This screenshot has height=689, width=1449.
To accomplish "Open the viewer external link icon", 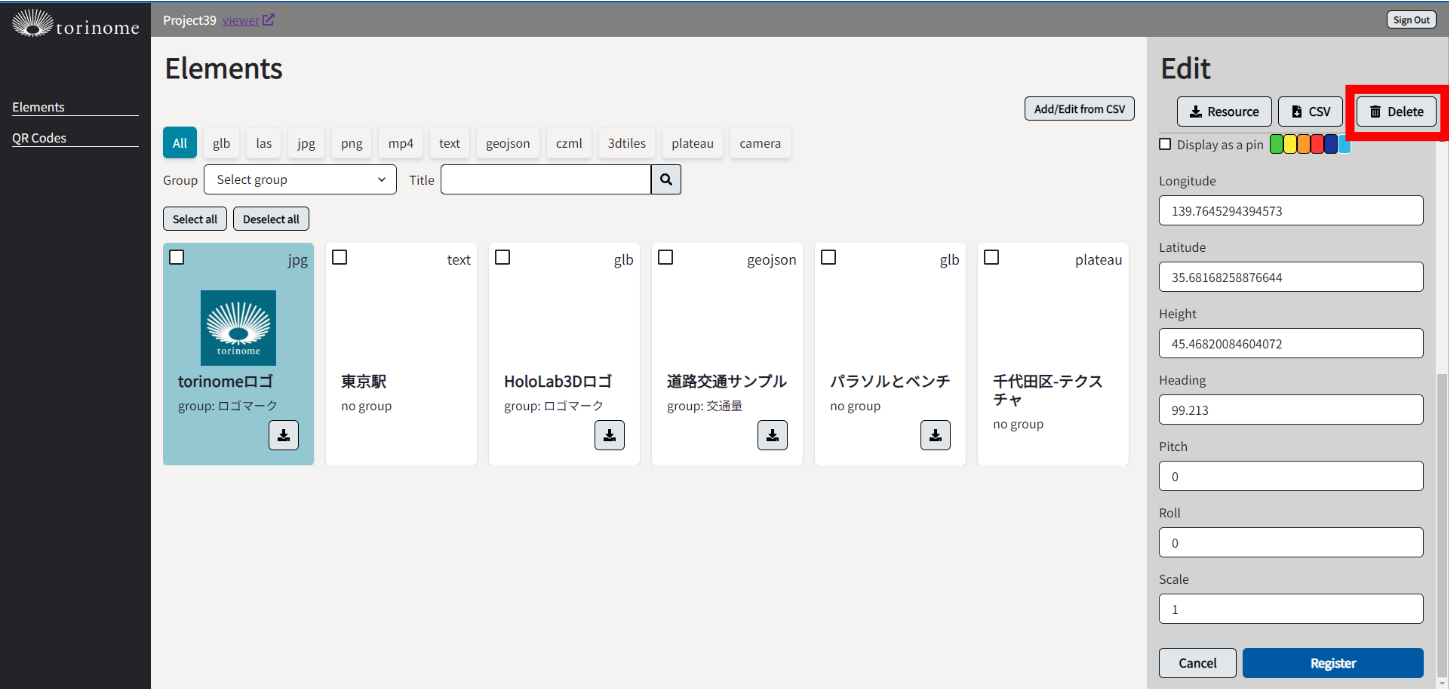I will click(x=268, y=19).
